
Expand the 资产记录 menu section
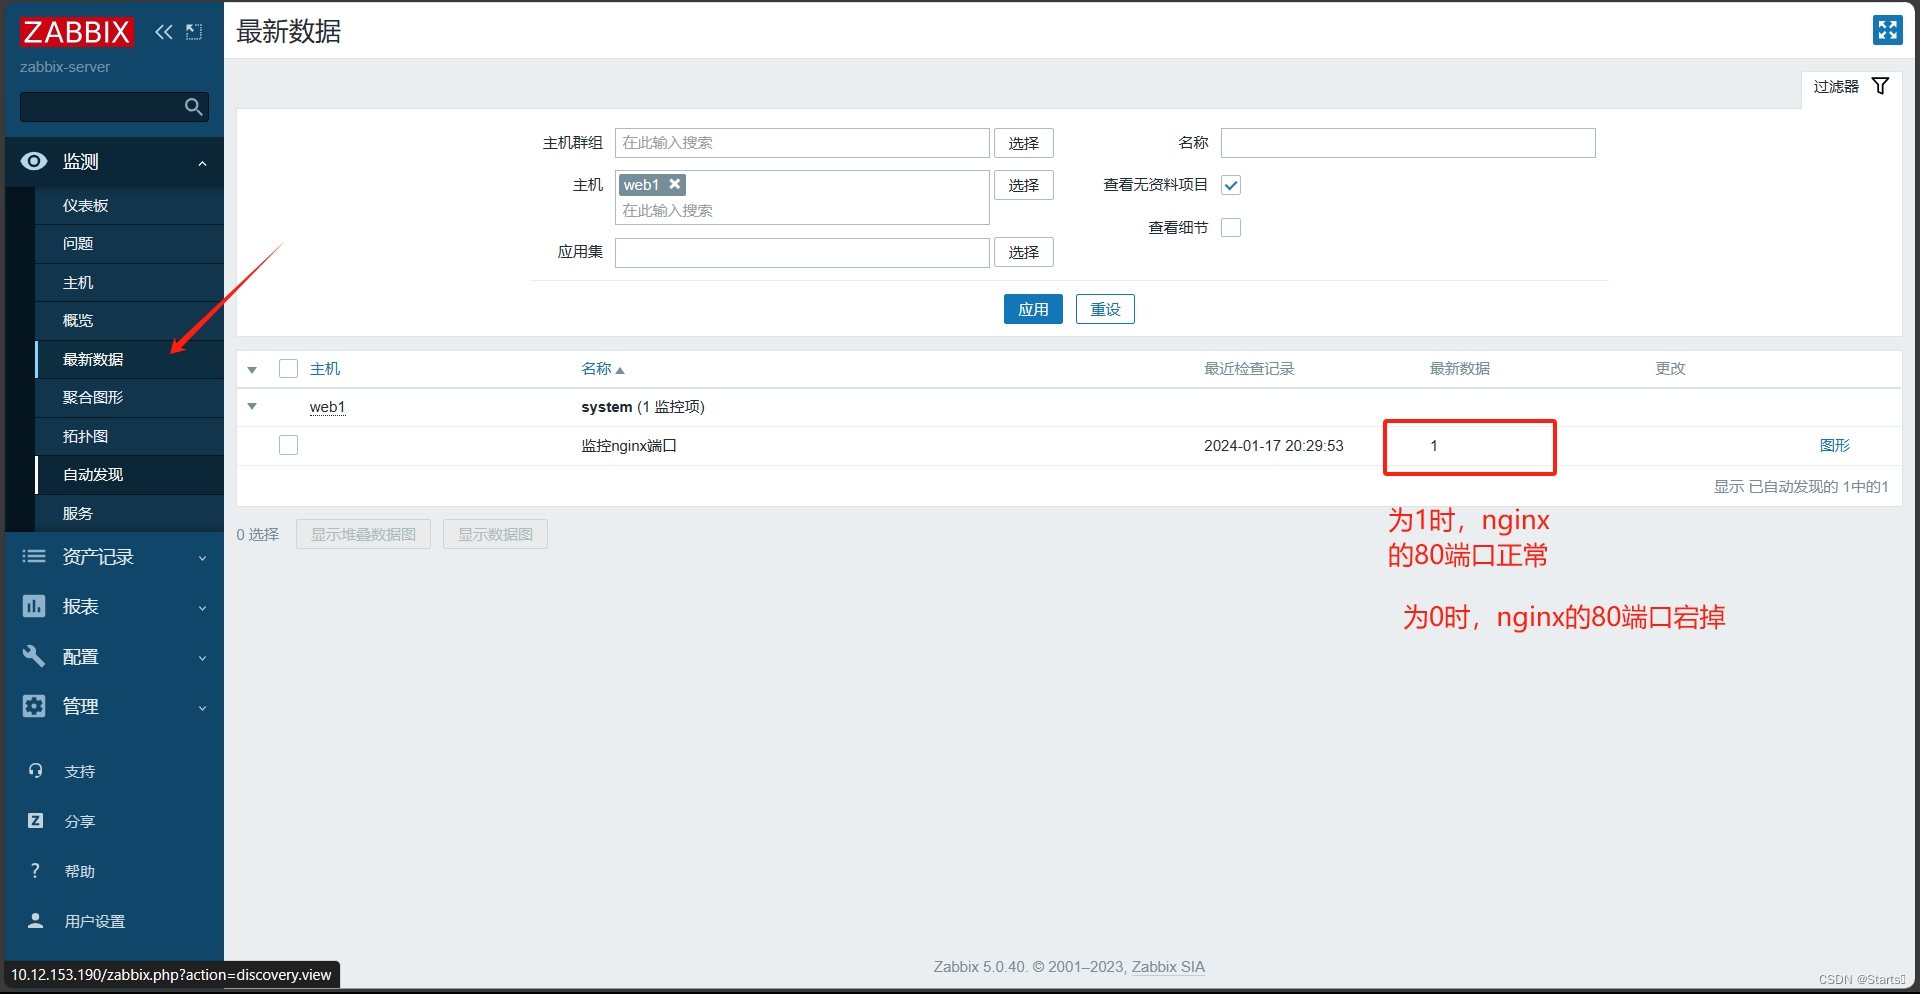[202, 558]
